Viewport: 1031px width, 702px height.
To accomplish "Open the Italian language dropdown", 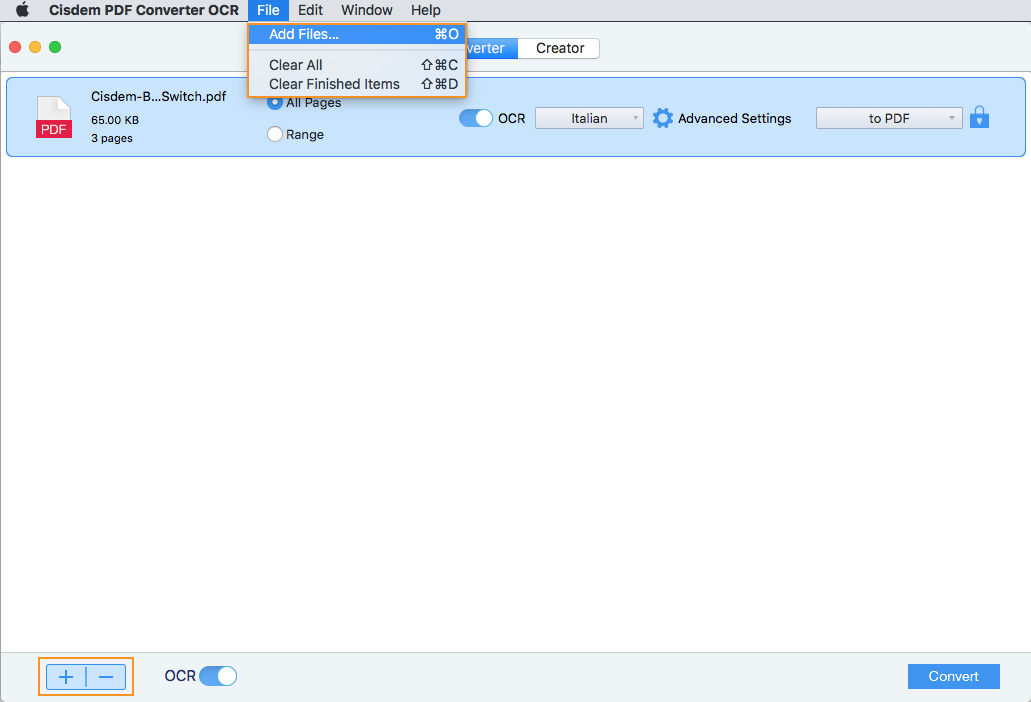I will (589, 118).
